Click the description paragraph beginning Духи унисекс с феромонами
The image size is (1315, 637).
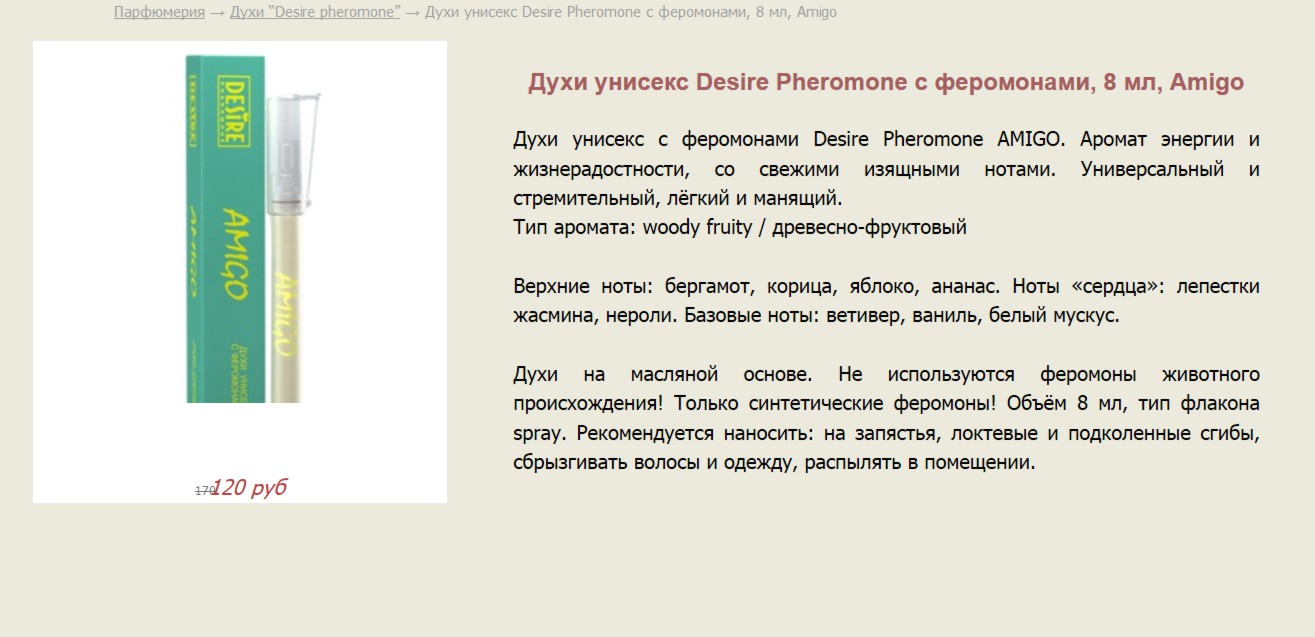pos(886,168)
